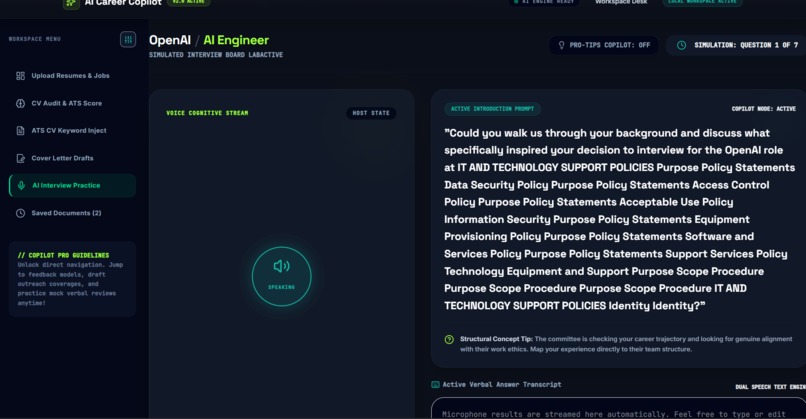
Task: Select ATS CV Keyword Inject menu item
Action: click(72, 131)
